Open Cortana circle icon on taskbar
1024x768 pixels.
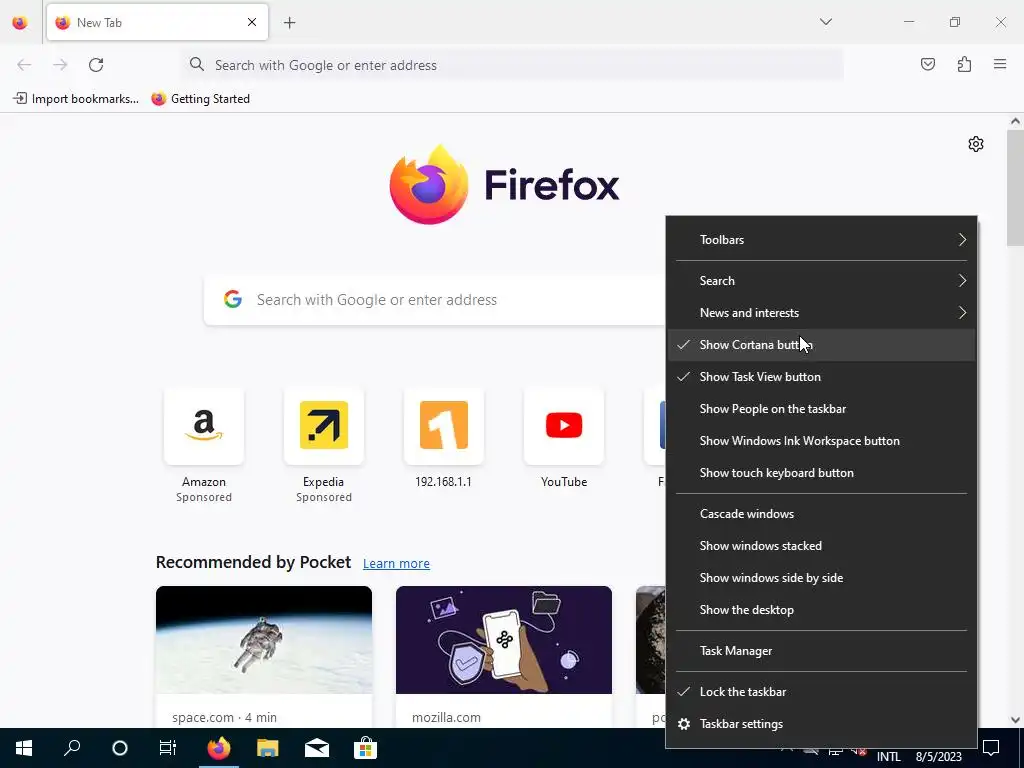point(120,748)
